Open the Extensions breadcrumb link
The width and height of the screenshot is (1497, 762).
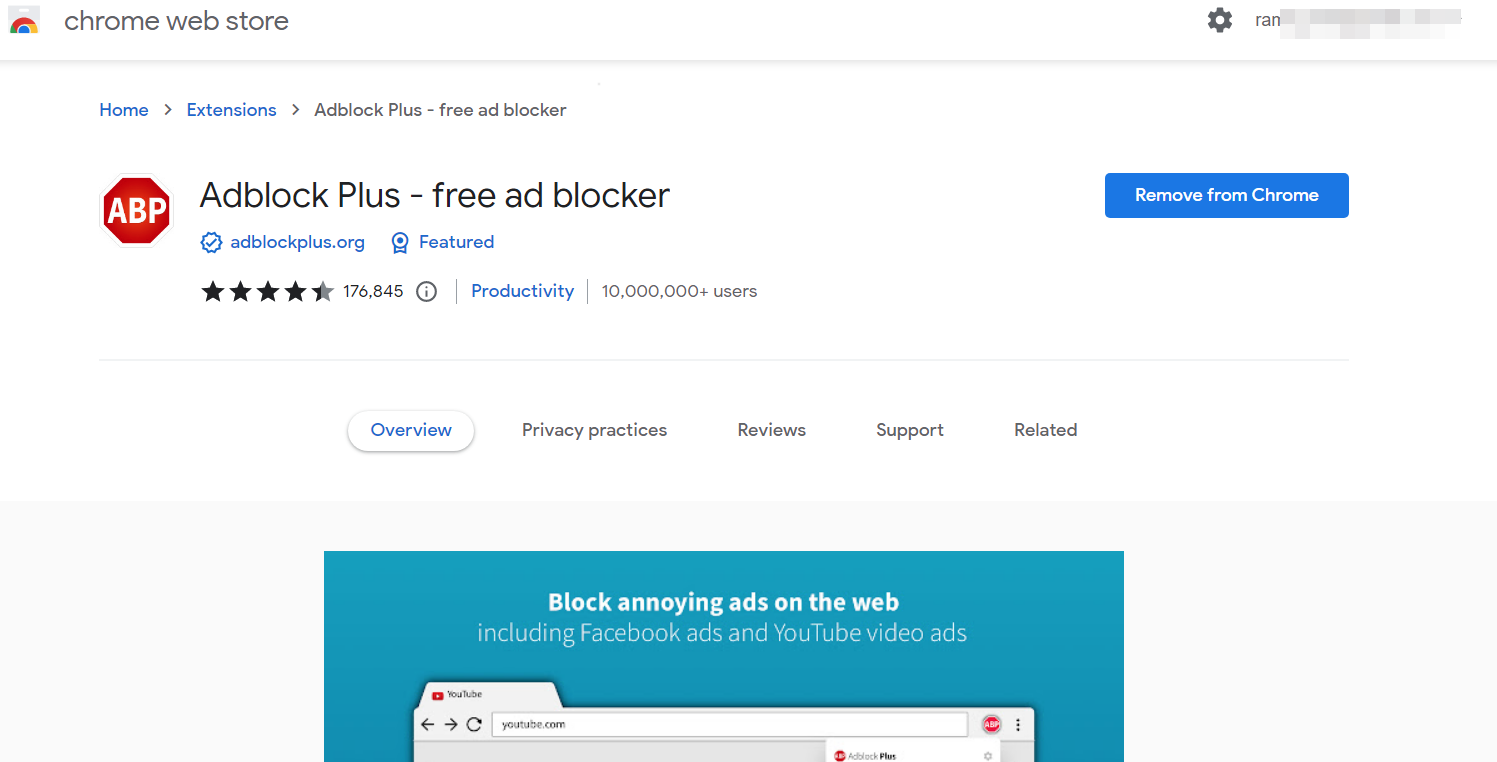pyautogui.click(x=232, y=110)
